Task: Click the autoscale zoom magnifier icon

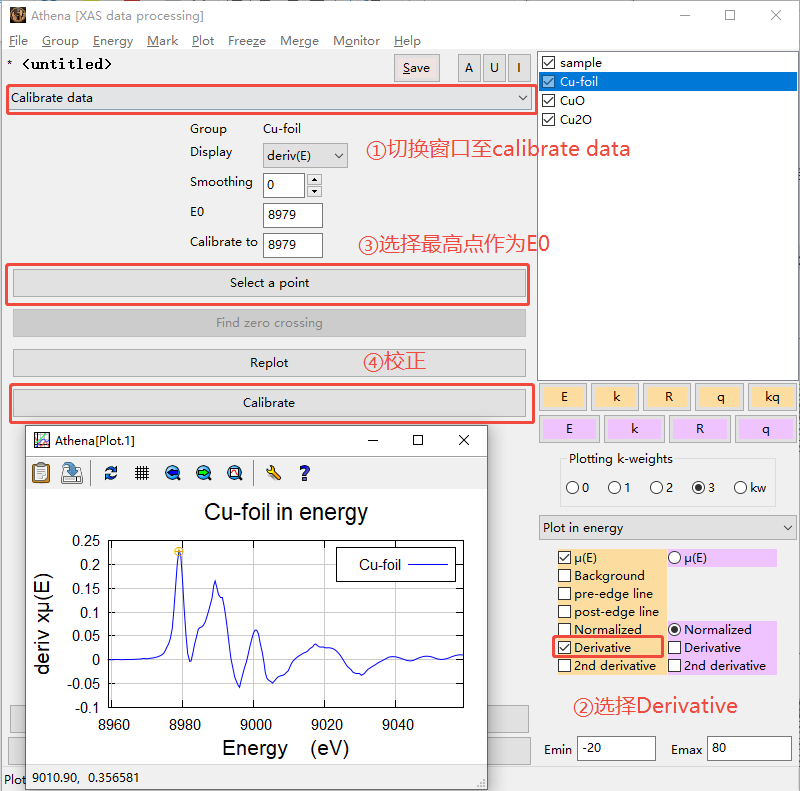Action: click(x=235, y=473)
